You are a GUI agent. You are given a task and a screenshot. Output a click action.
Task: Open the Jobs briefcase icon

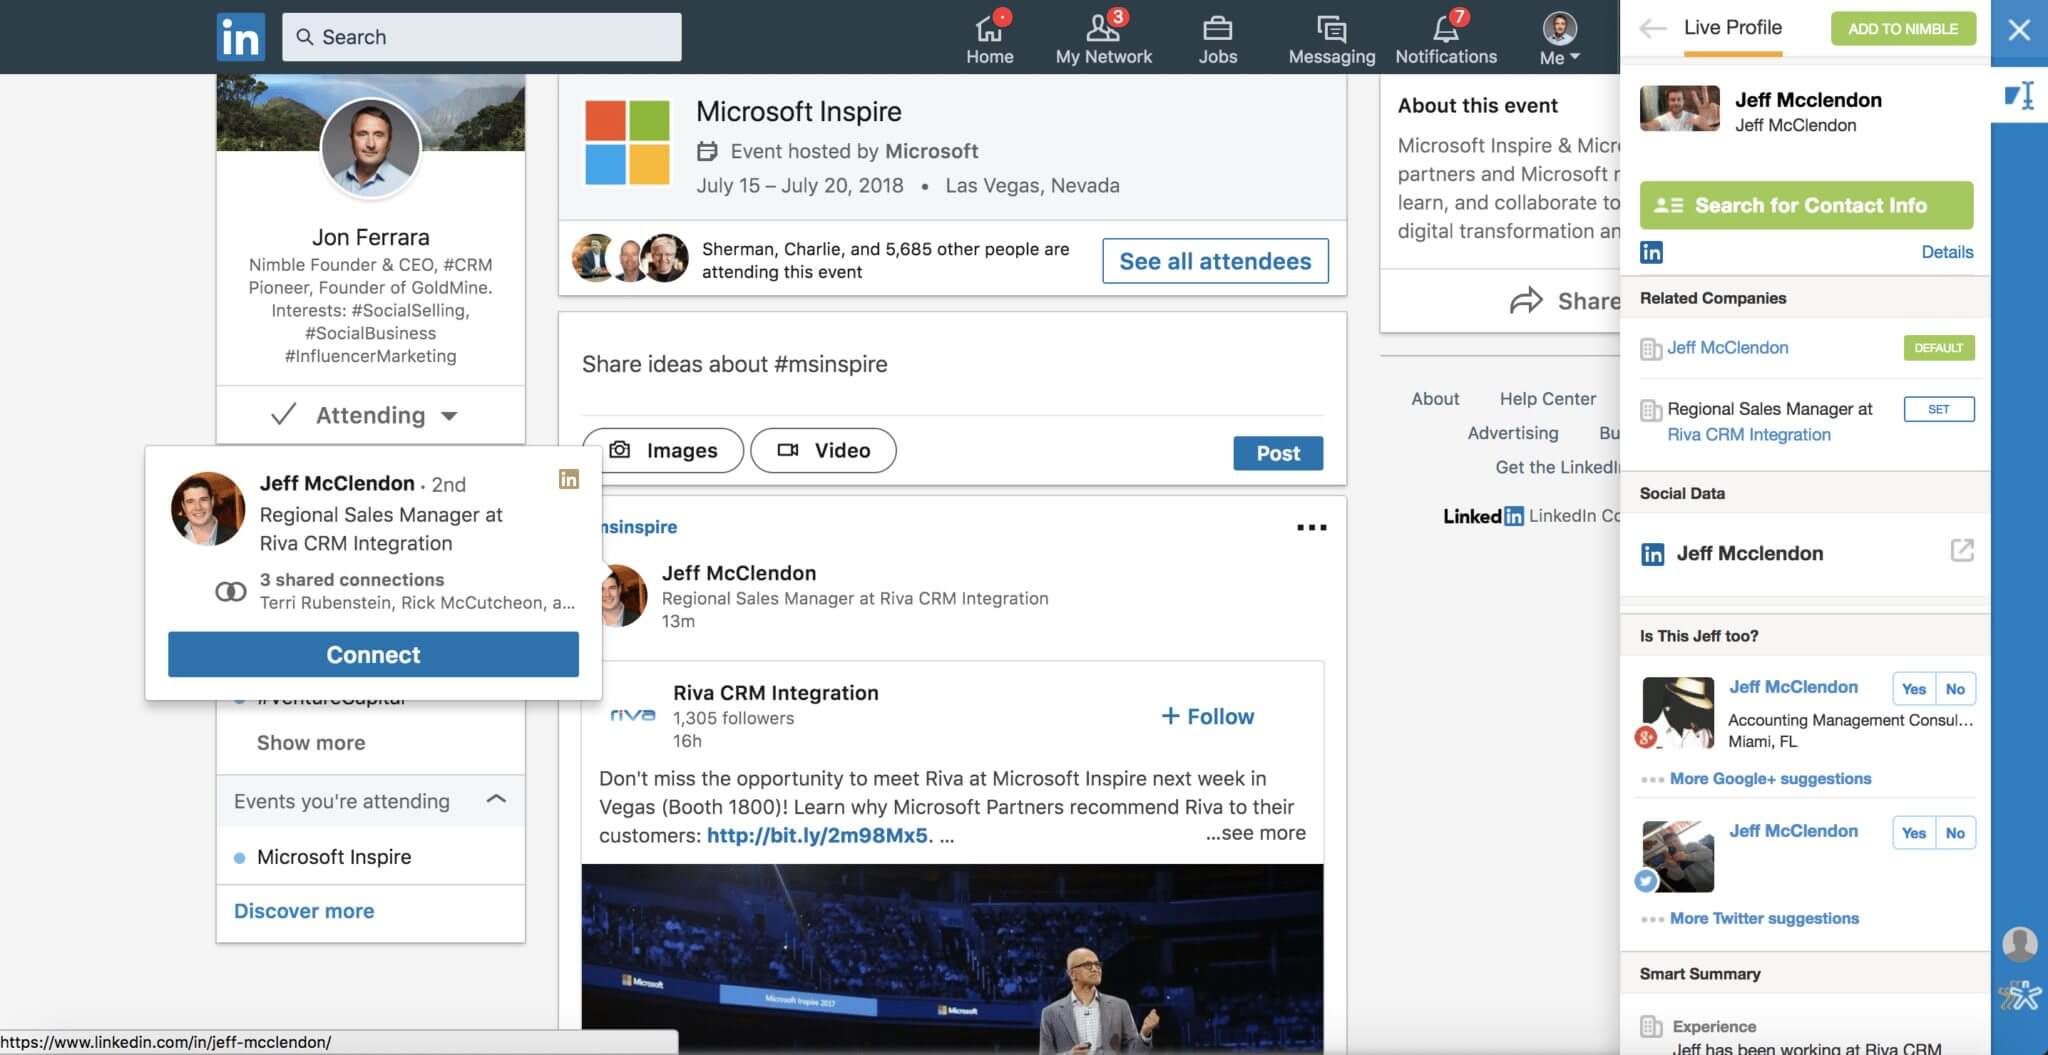coord(1217,29)
